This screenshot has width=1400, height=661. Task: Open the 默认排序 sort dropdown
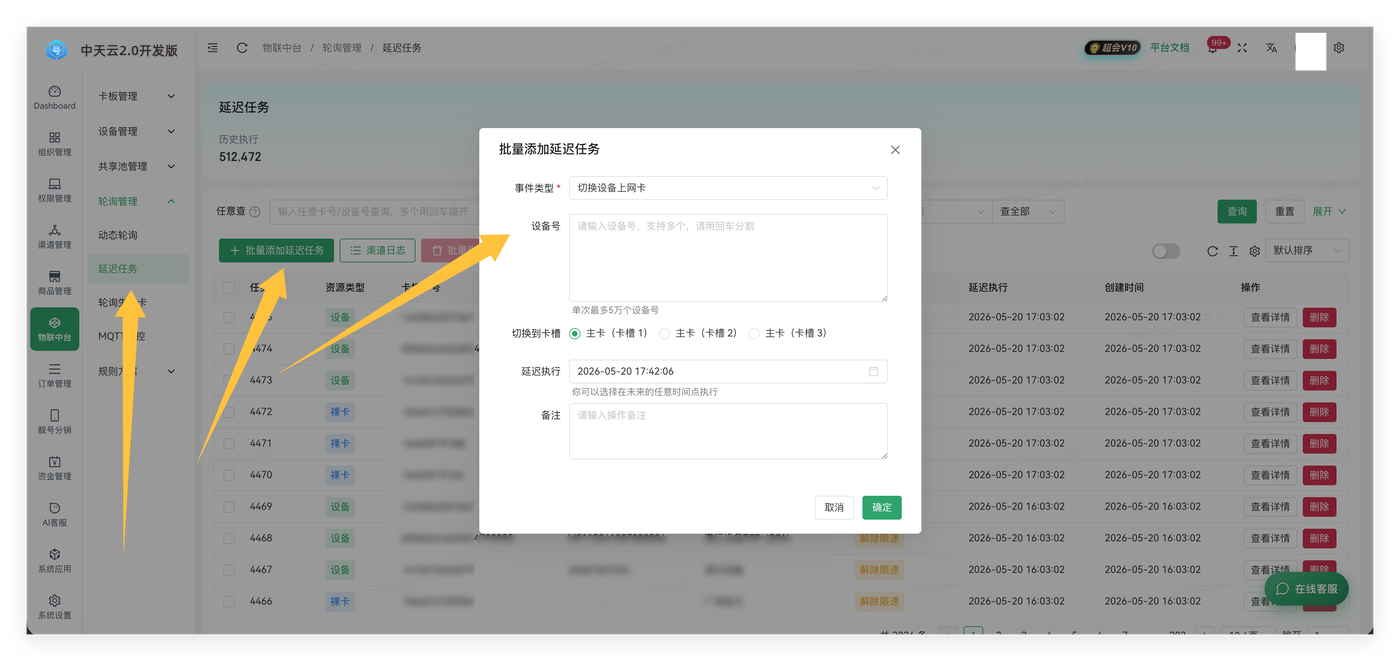[1307, 251]
